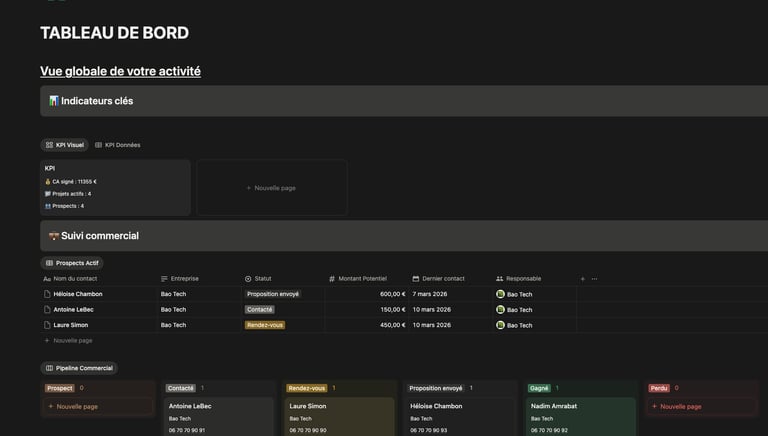The height and width of the screenshot is (436, 768).
Task: Click Antoine LeBec's 10 mars 2026 date cell
Action: coord(450,310)
